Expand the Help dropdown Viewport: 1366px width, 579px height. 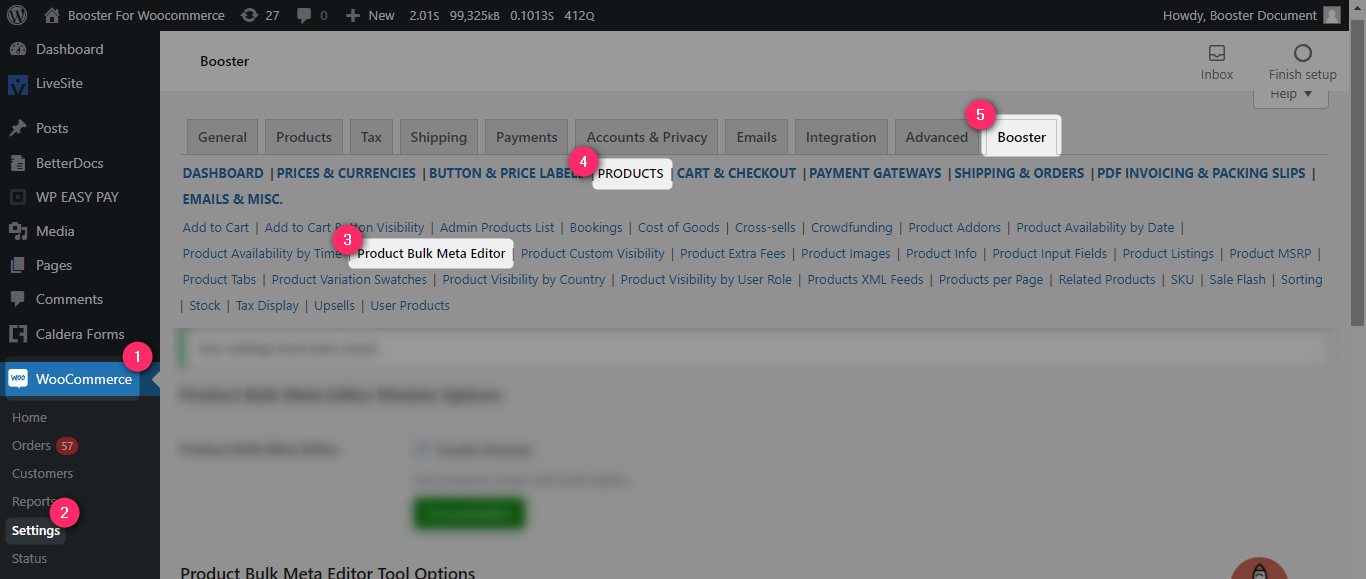[x=1290, y=94]
